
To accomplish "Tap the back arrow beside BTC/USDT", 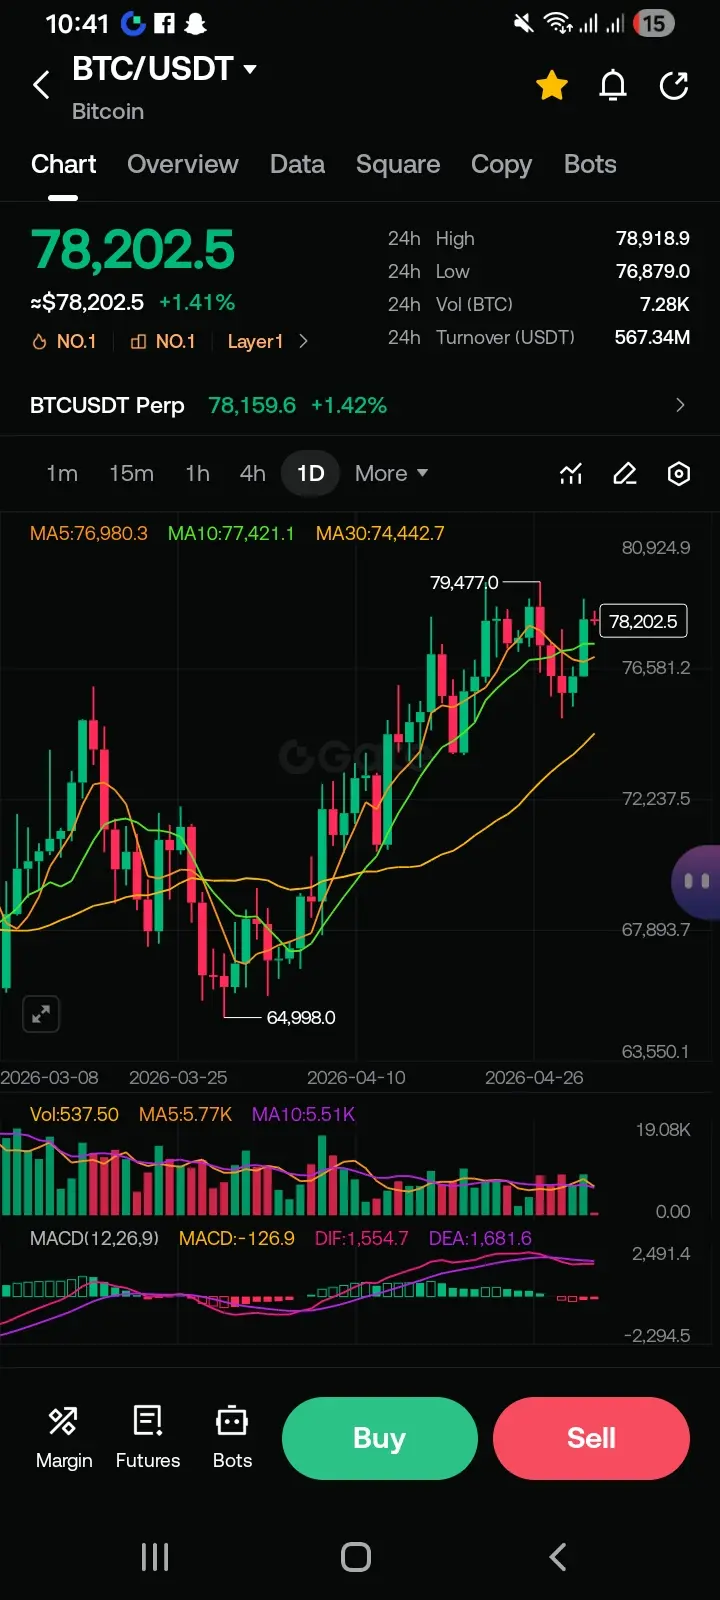I will point(41,86).
